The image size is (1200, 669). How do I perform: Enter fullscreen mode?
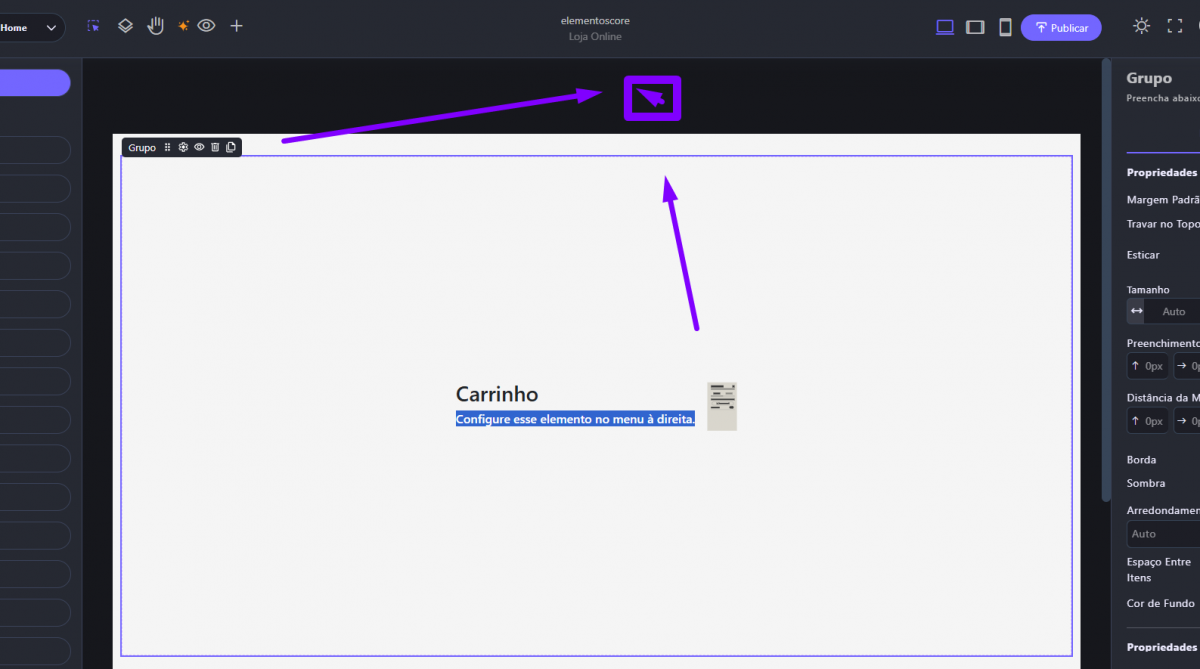coord(1175,27)
